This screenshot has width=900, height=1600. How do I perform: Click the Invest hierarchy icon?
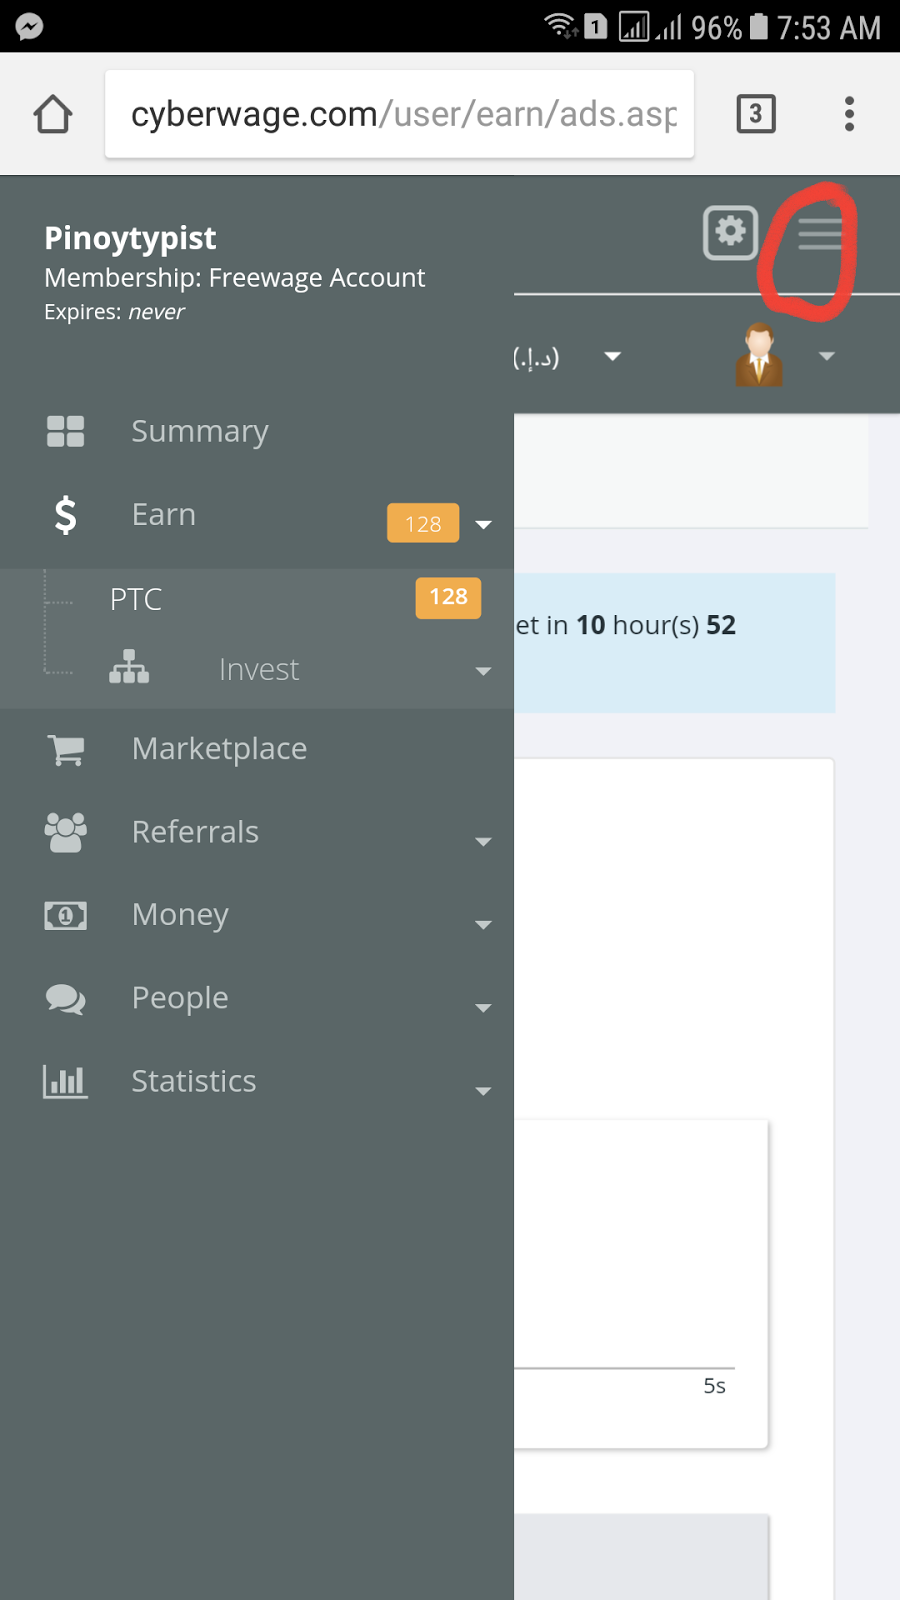(x=129, y=667)
